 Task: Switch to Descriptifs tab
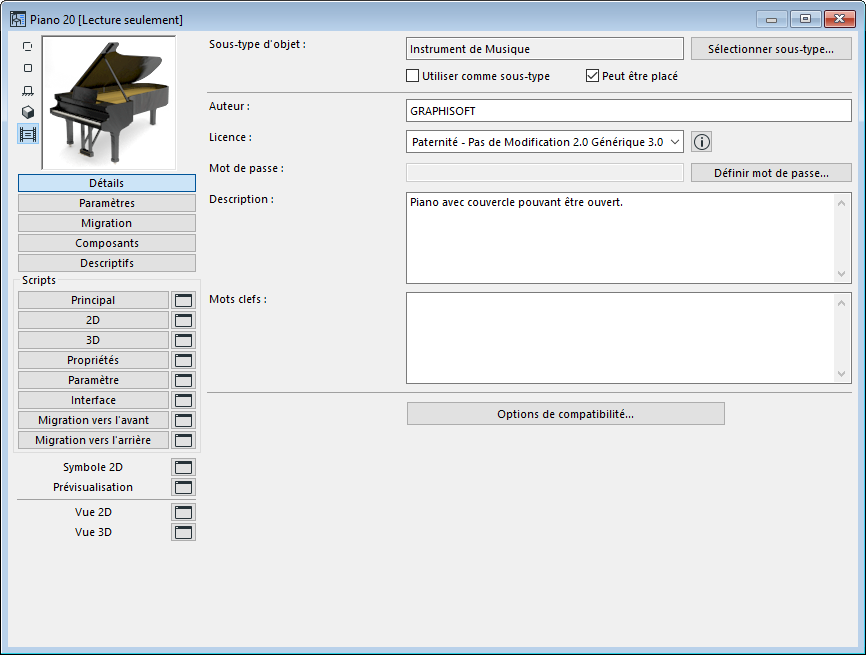(107, 263)
